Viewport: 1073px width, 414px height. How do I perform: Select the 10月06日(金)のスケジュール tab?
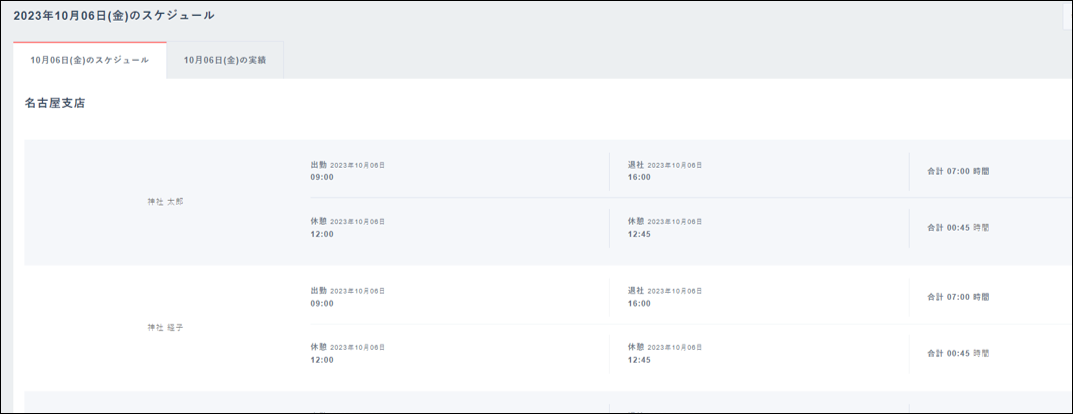pyautogui.click(x=90, y=61)
